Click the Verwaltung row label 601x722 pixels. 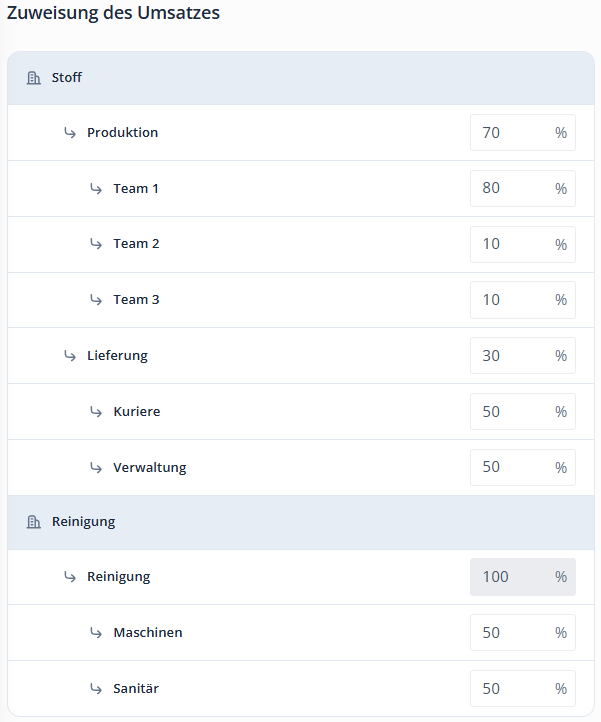[x=149, y=467]
